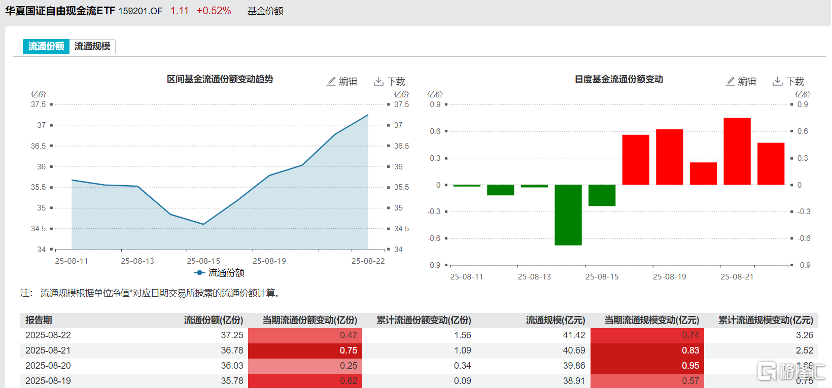Click the 1.56 cumulative share cell
Viewport: 832px width, 388px height.
[463, 335]
